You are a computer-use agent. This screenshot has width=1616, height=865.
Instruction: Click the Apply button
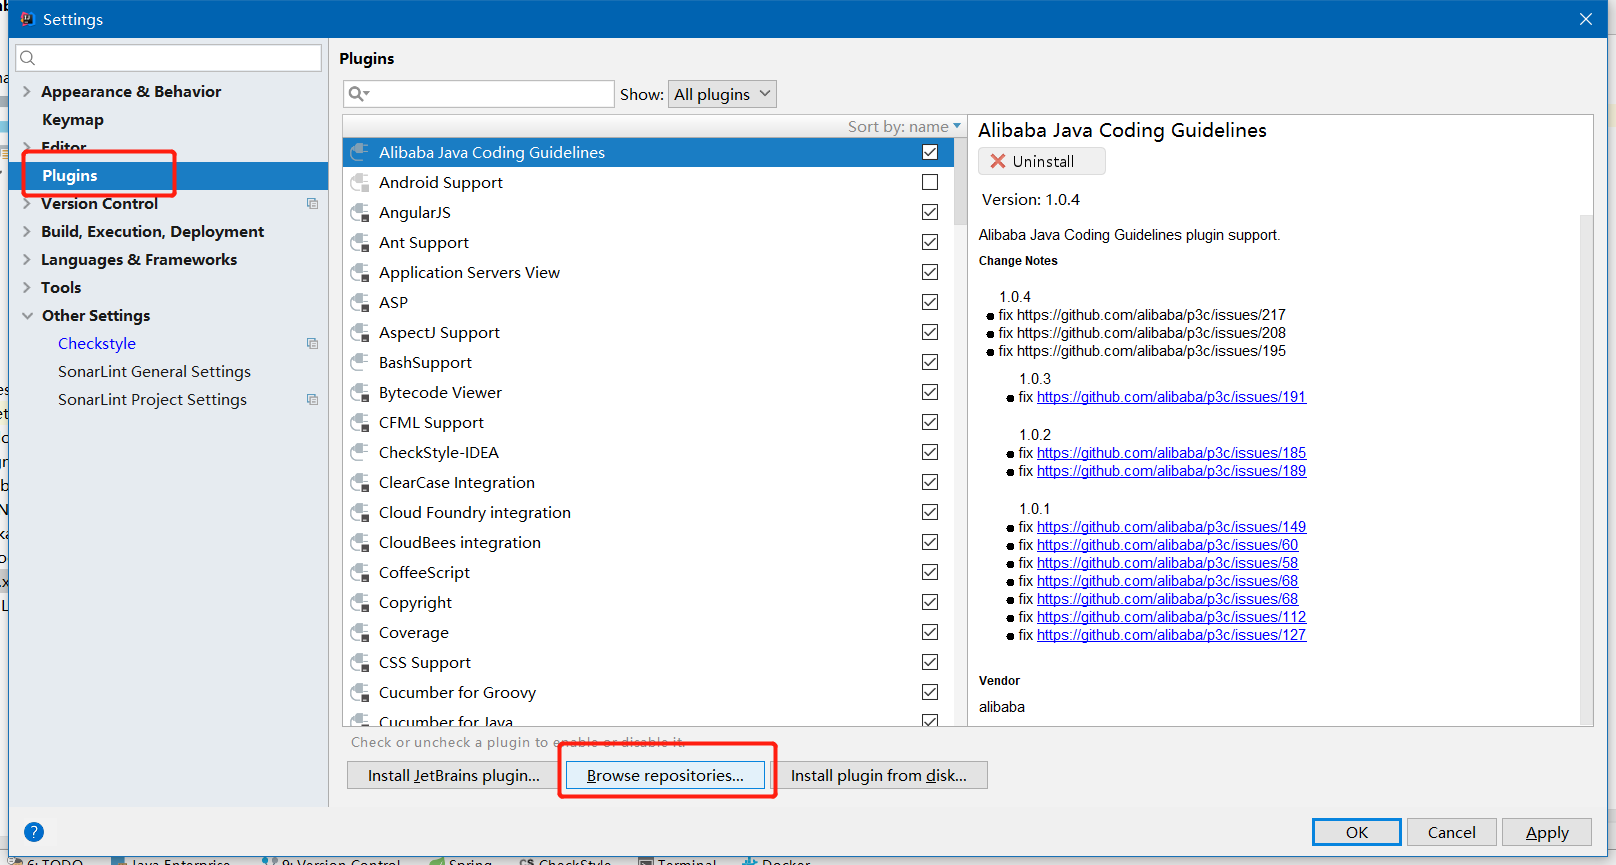(x=1547, y=832)
